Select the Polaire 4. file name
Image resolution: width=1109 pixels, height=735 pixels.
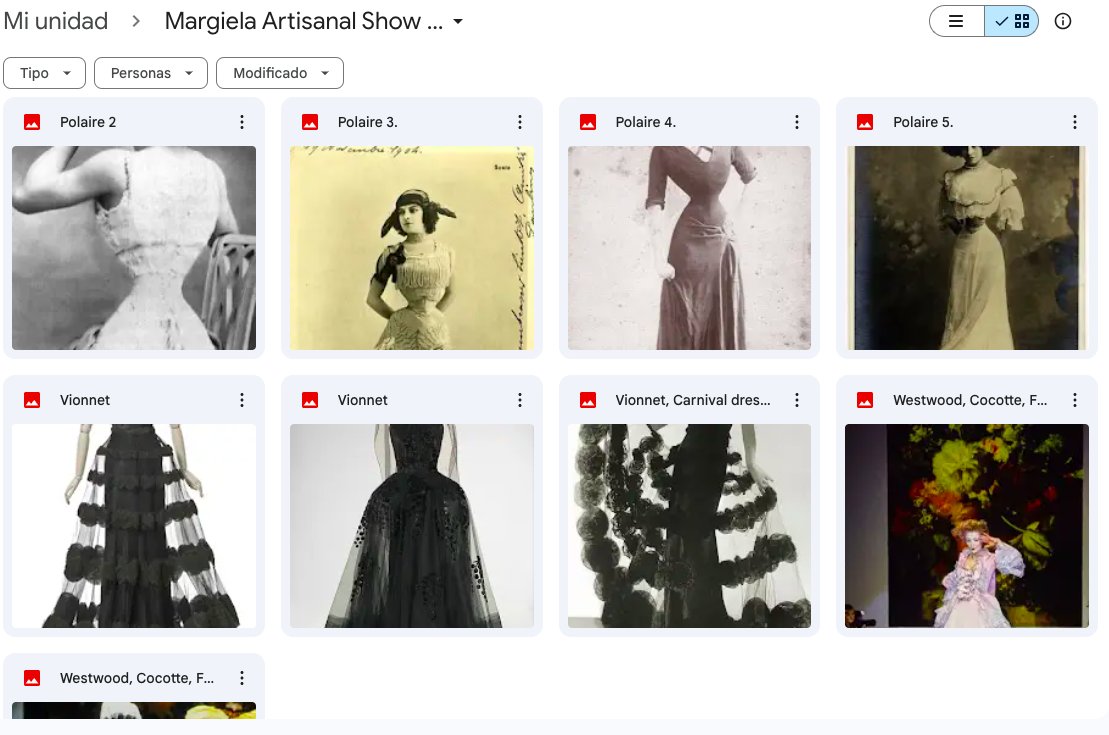coord(646,122)
